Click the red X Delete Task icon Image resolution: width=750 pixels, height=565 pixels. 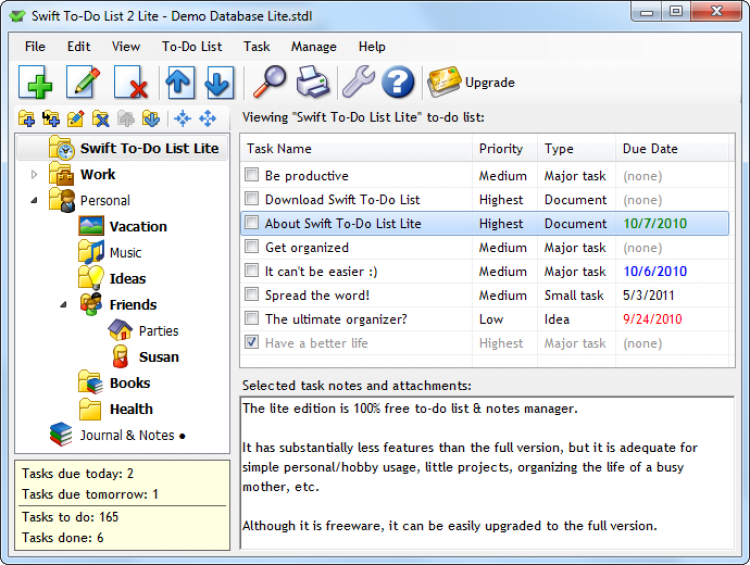point(131,82)
